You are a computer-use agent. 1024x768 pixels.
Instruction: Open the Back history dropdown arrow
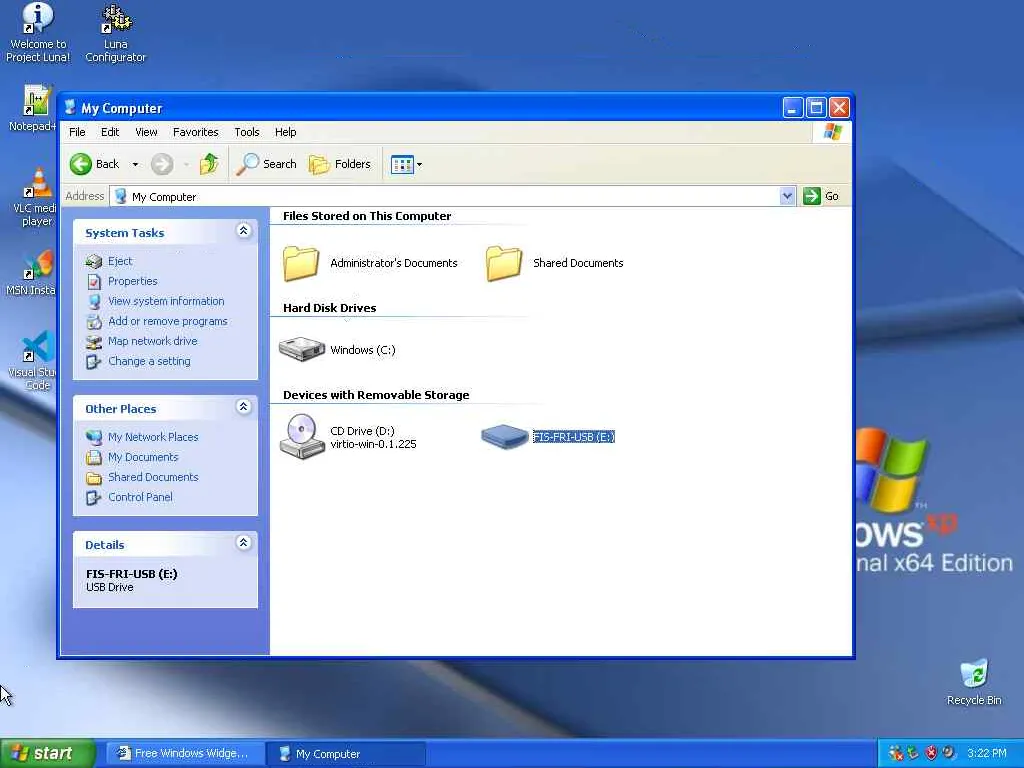(135, 165)
